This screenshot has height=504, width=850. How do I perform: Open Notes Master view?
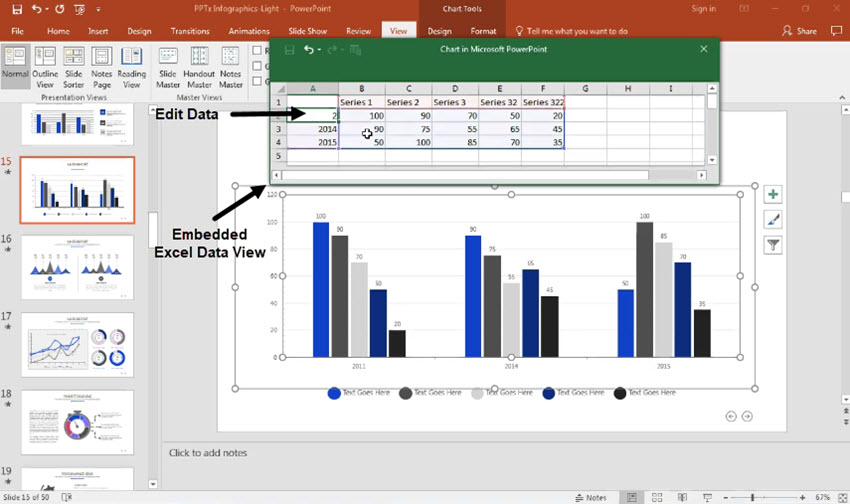click(230, 68)
